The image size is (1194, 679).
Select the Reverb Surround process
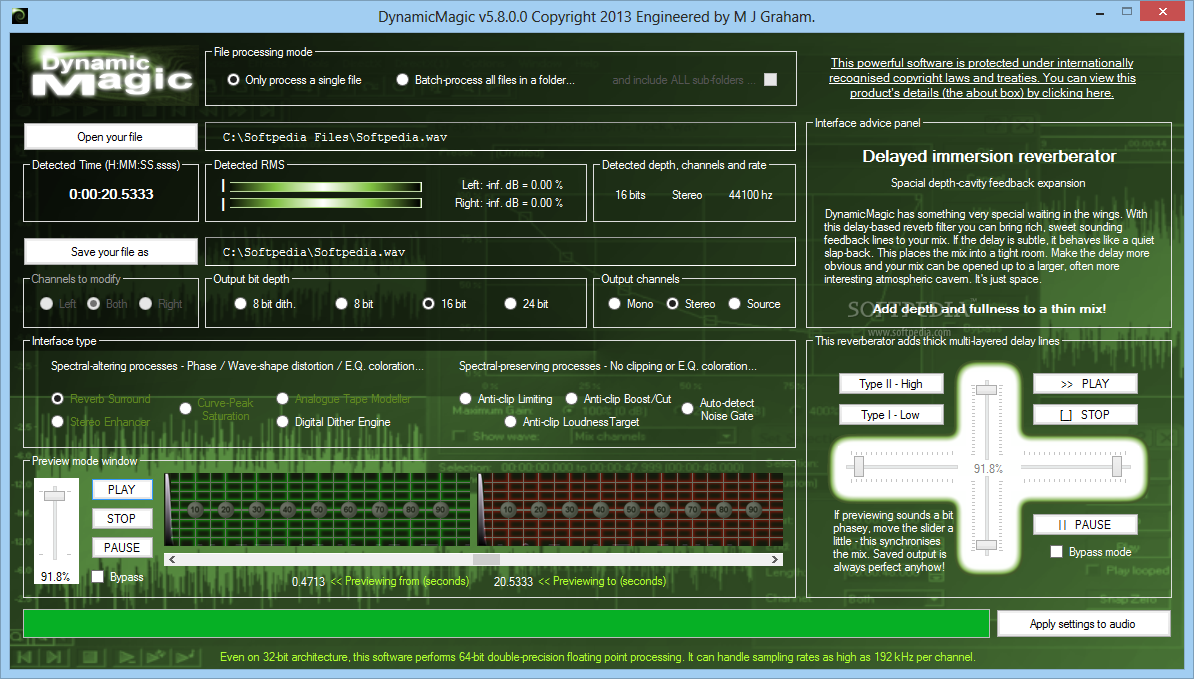coord(101,399)
